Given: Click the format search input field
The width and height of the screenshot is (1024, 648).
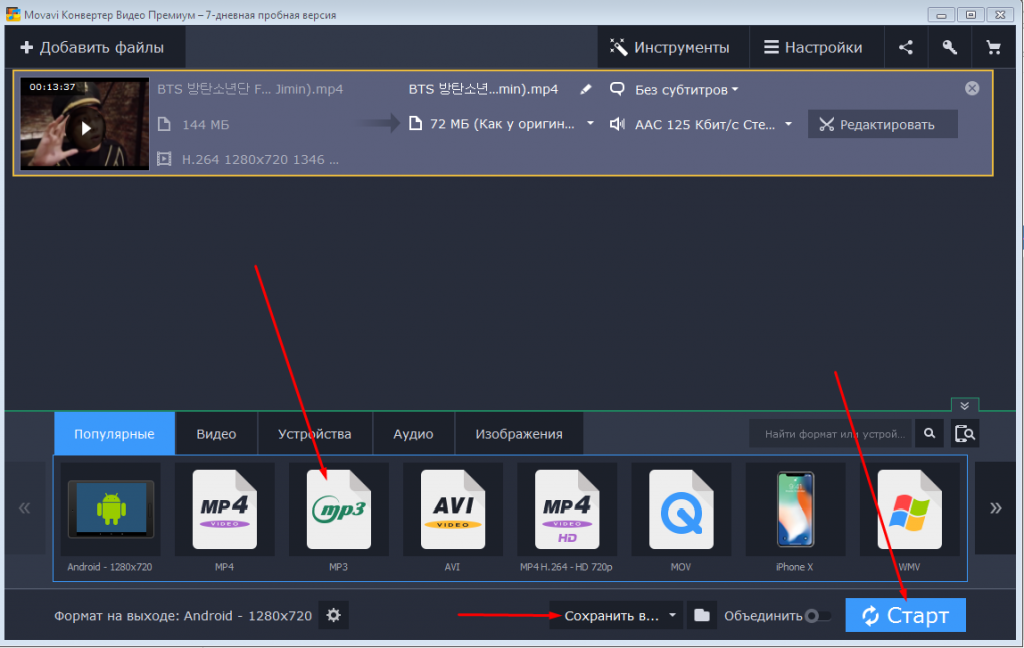Looking at the screenshot, I should coord(831,434).
